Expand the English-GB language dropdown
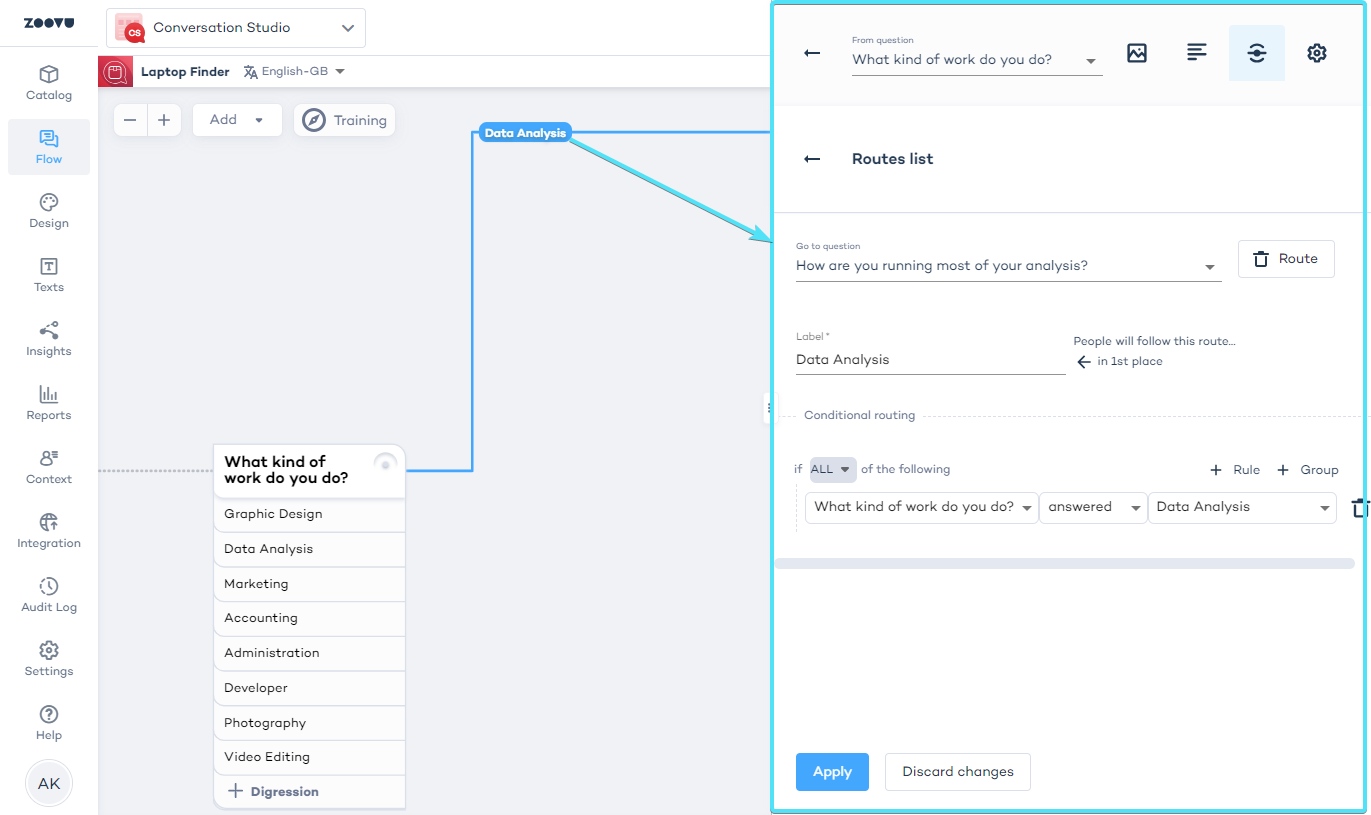The width and height of the screenshot is (1371, 815). tap(295, 71)
